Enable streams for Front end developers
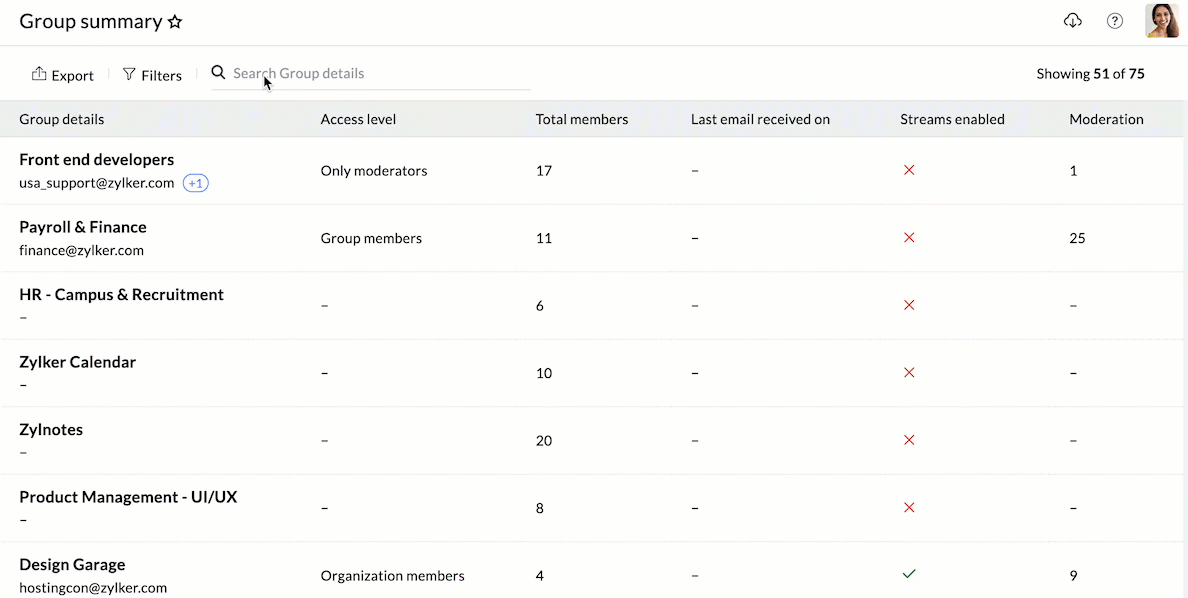 click(909, 170)
